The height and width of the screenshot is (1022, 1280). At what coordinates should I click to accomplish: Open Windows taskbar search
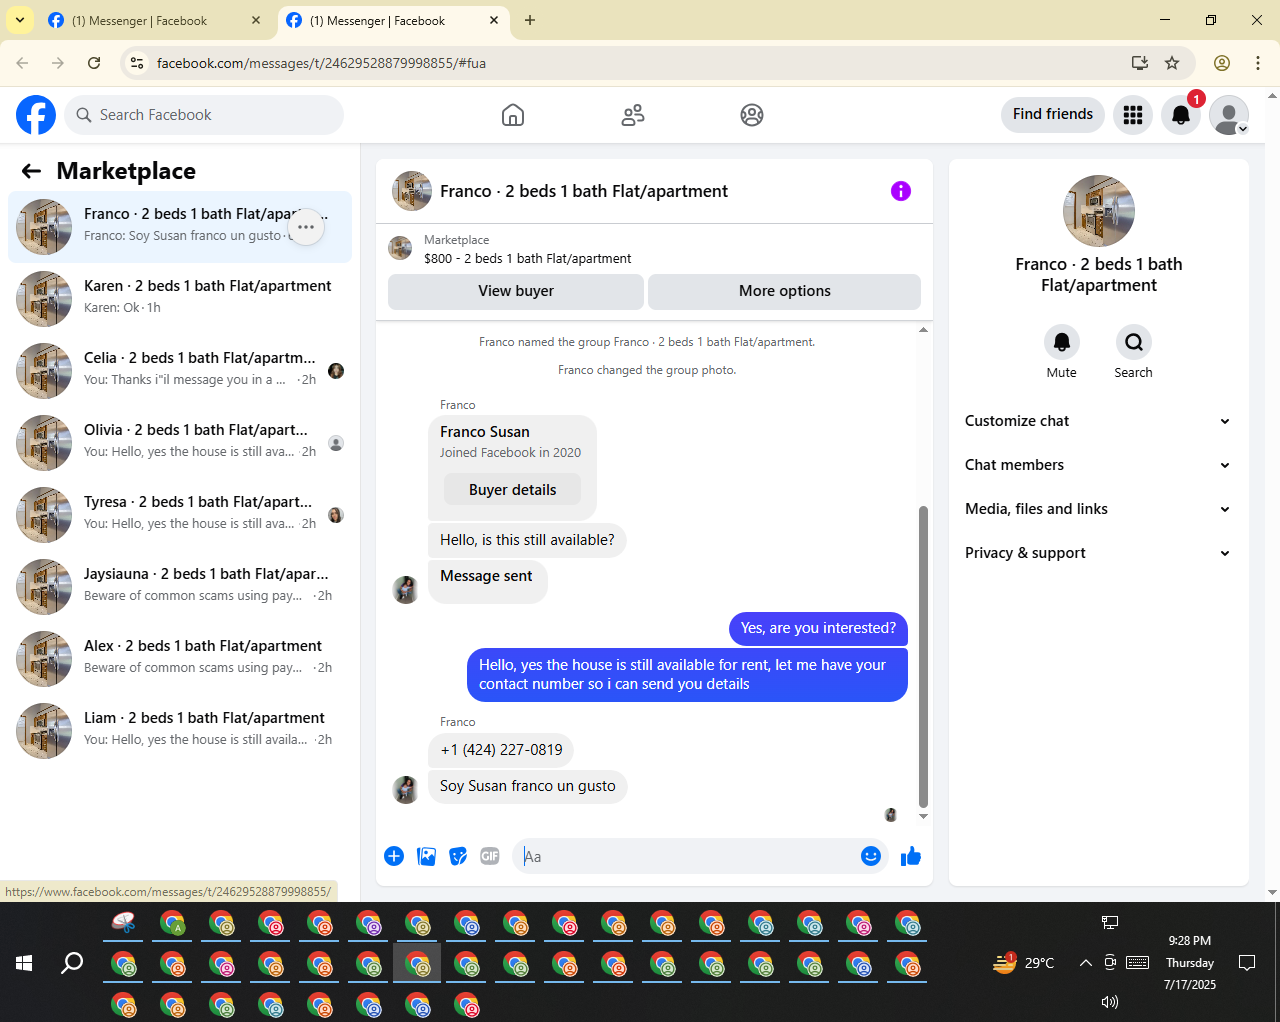tap(72, 963)
